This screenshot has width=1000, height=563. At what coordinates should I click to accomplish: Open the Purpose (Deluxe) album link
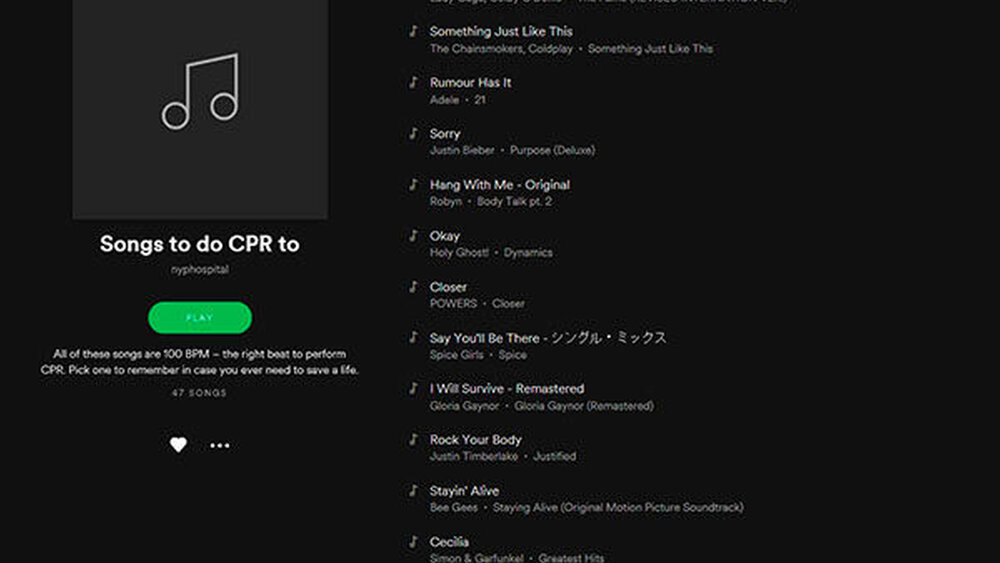552,150
